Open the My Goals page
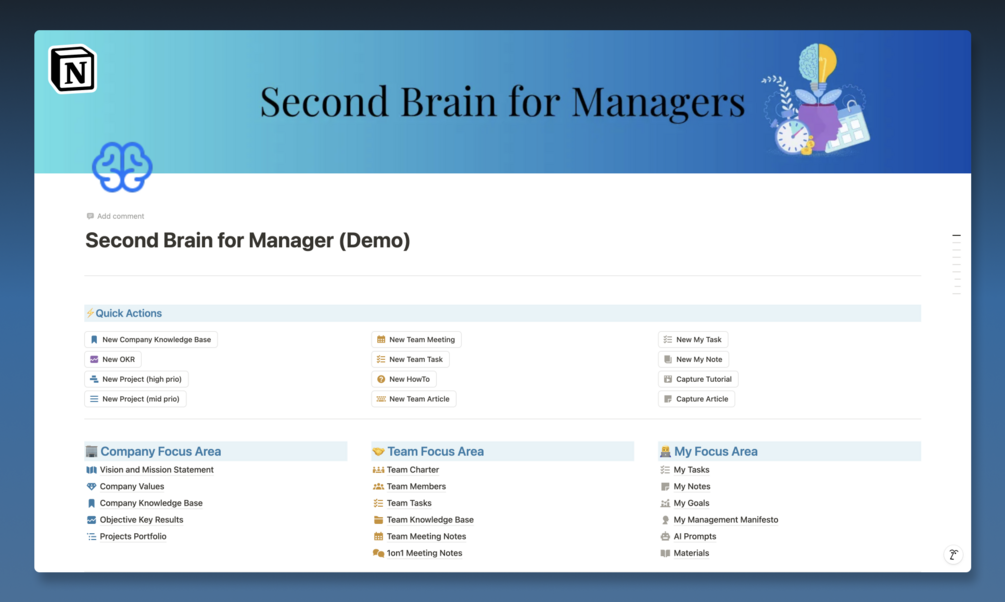 692,503
